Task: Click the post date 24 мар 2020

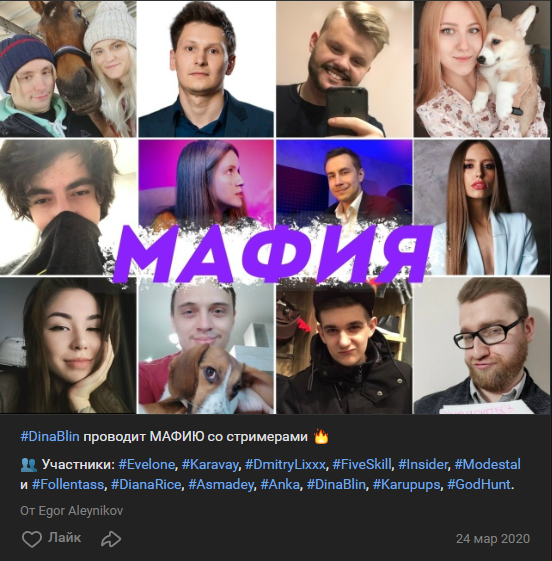Action: 493,539
